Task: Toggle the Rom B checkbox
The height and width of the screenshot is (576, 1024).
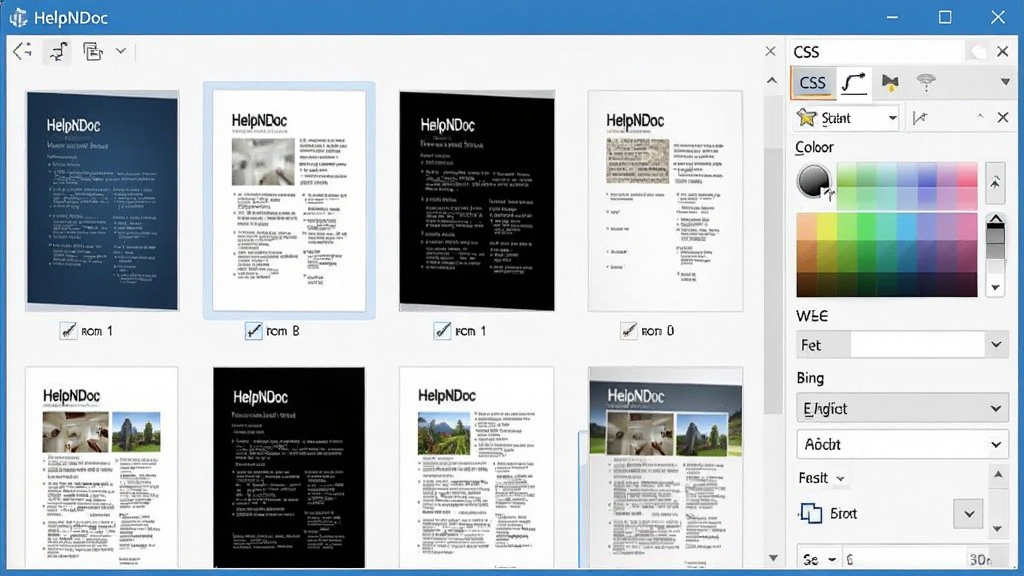Action: pos(253,331)
